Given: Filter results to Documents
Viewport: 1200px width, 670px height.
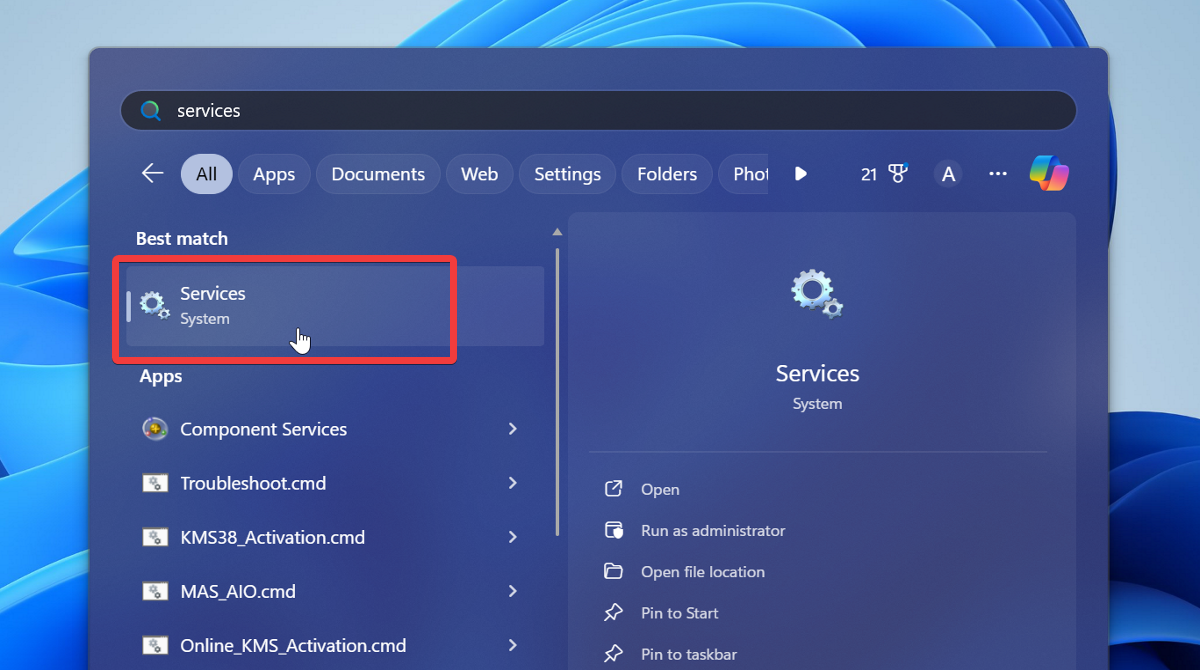Looking at the screenshot, I should coord(377,173).
